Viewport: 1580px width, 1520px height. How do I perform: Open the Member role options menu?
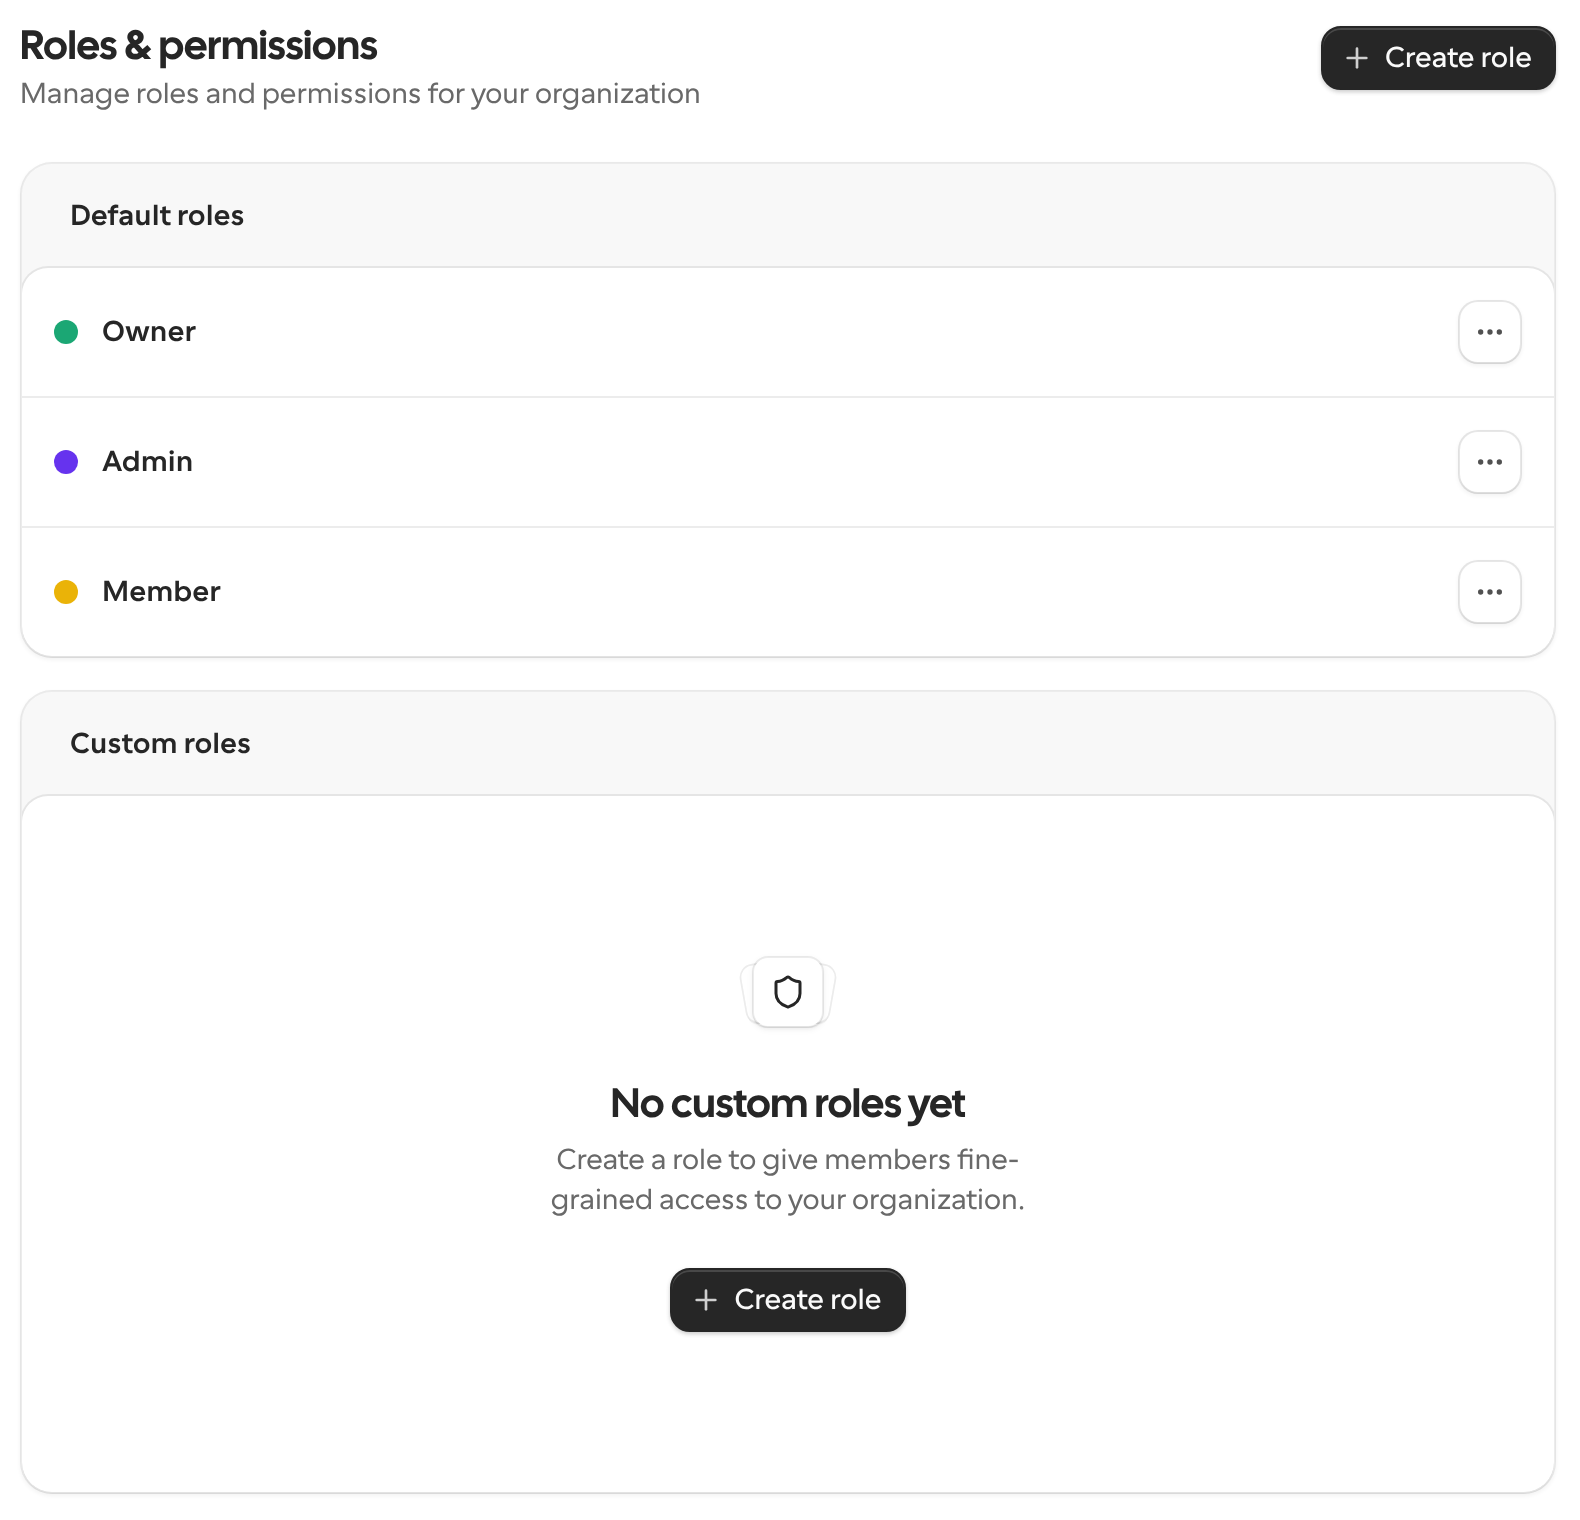tap(1489, 592)
